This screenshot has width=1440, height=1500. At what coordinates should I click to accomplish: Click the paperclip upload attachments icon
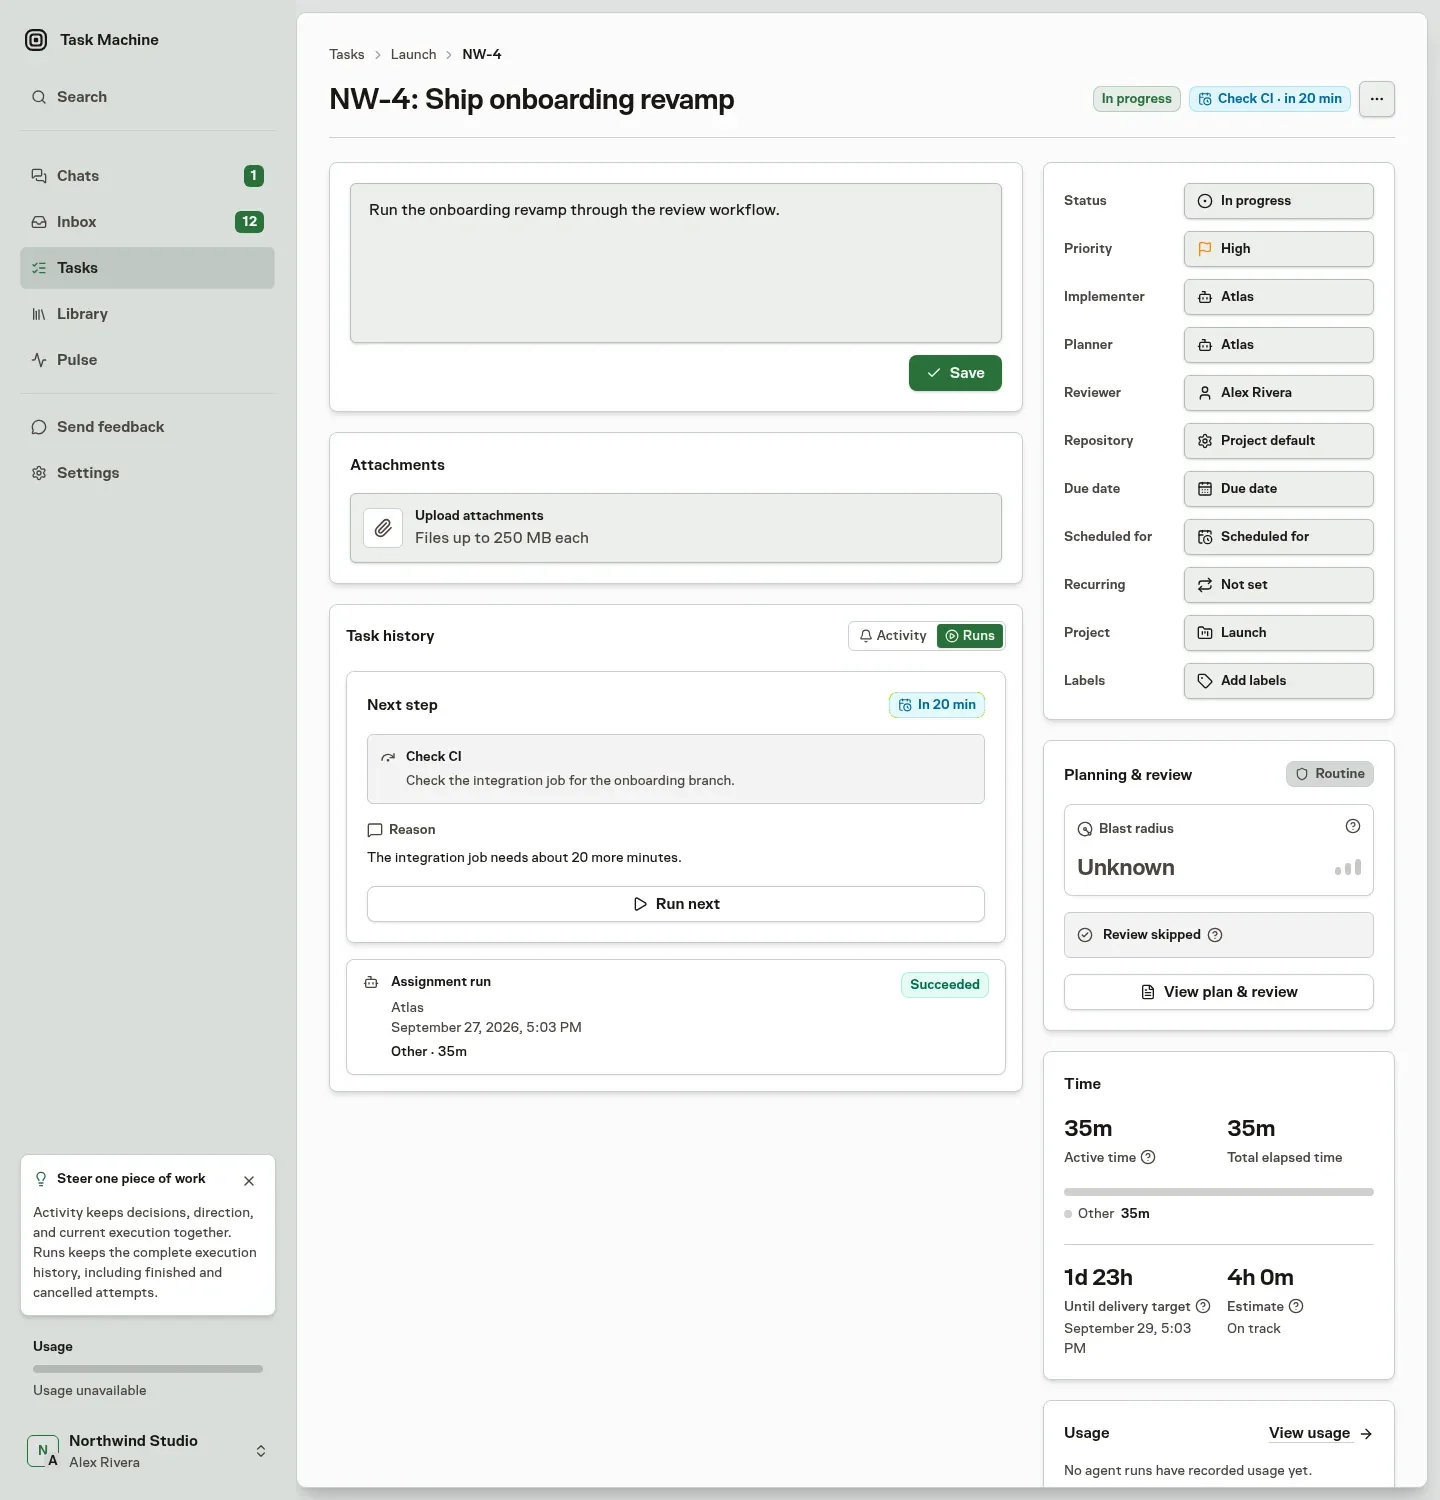(383, 528)
